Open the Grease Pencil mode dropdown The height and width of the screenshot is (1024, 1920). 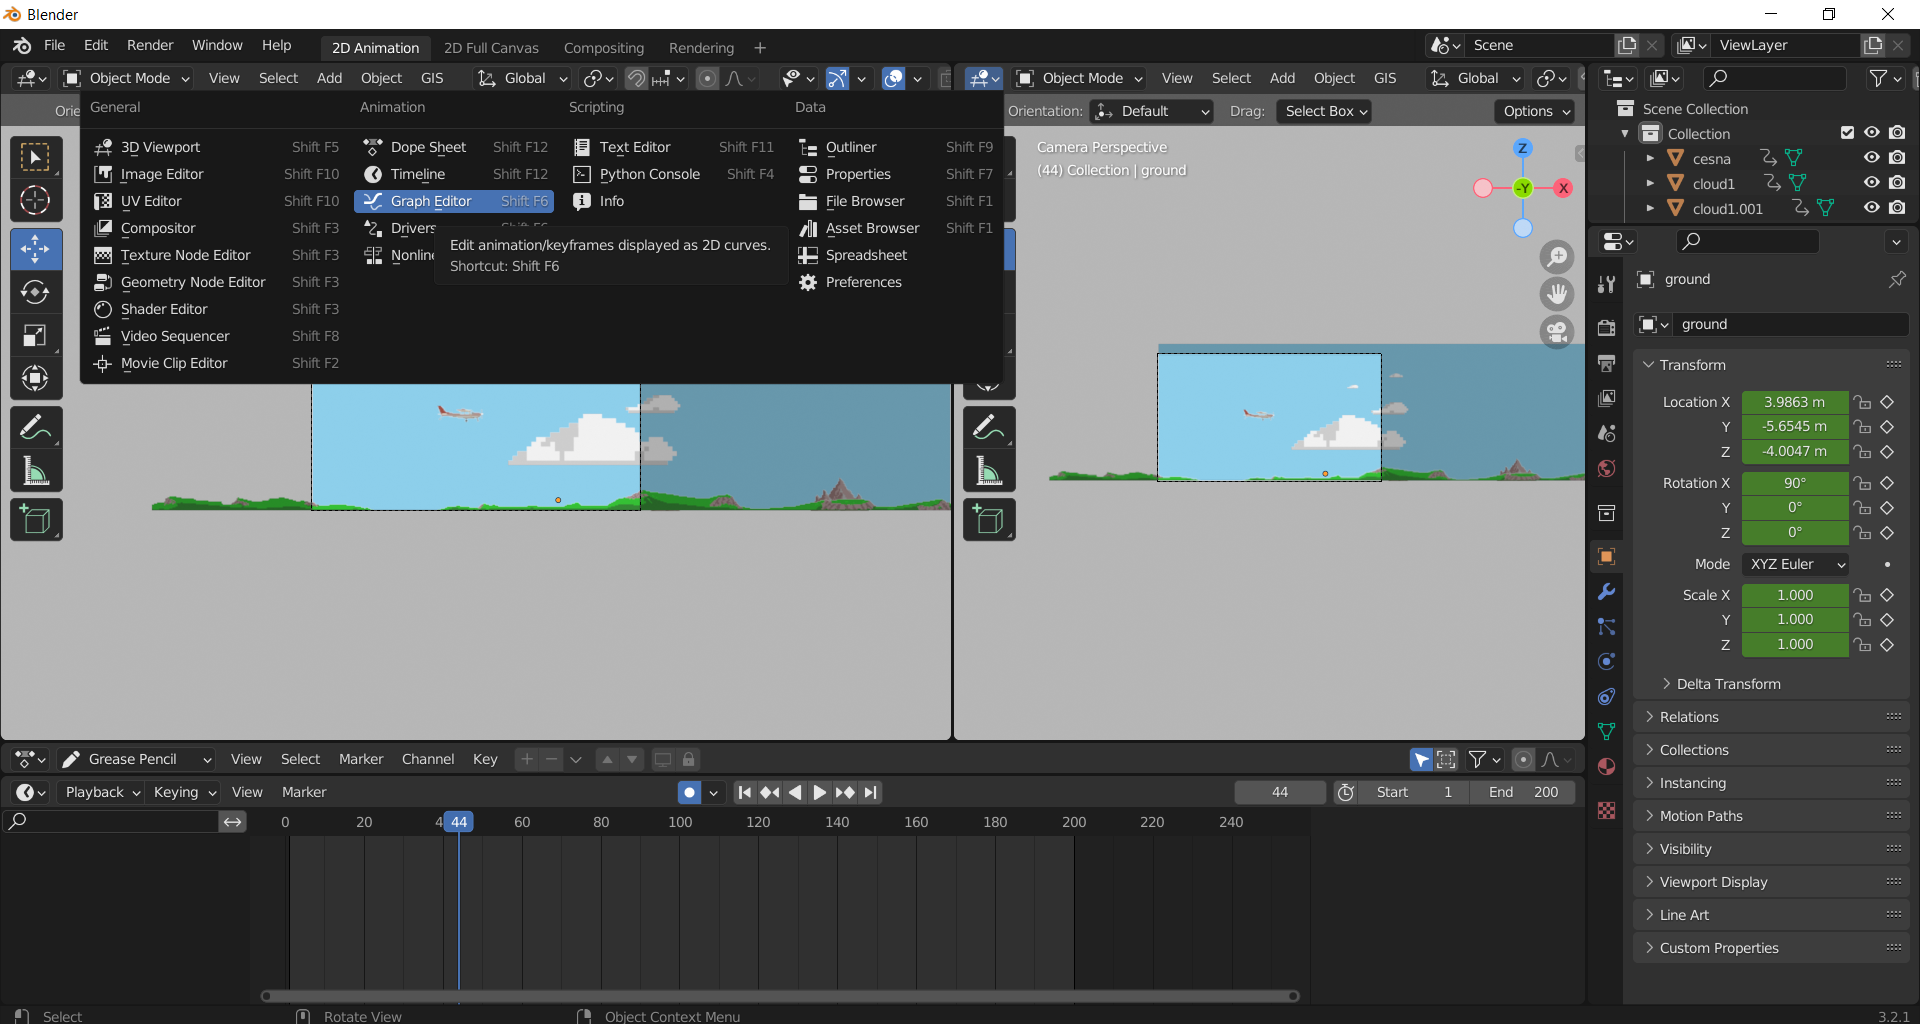(136, 759)
